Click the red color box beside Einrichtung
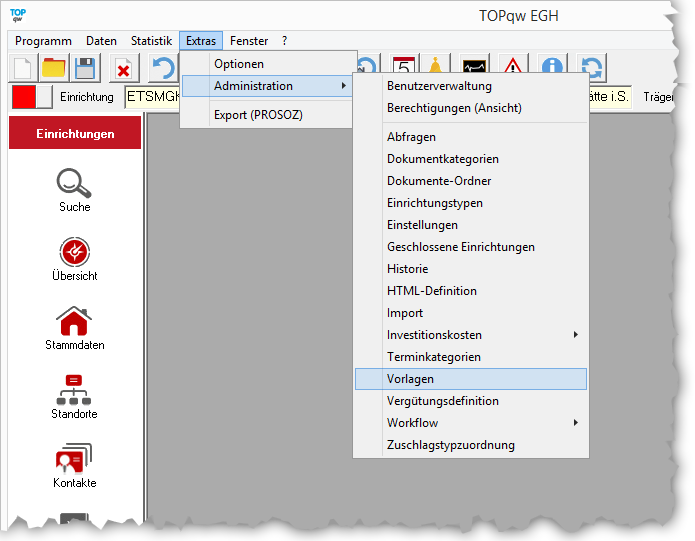The width and height of the screenshot is (695, 541). 23,97
